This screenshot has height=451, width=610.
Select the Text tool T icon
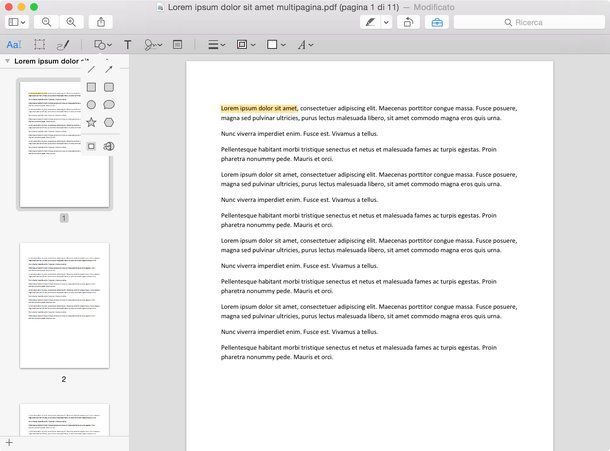click(127, 45)
